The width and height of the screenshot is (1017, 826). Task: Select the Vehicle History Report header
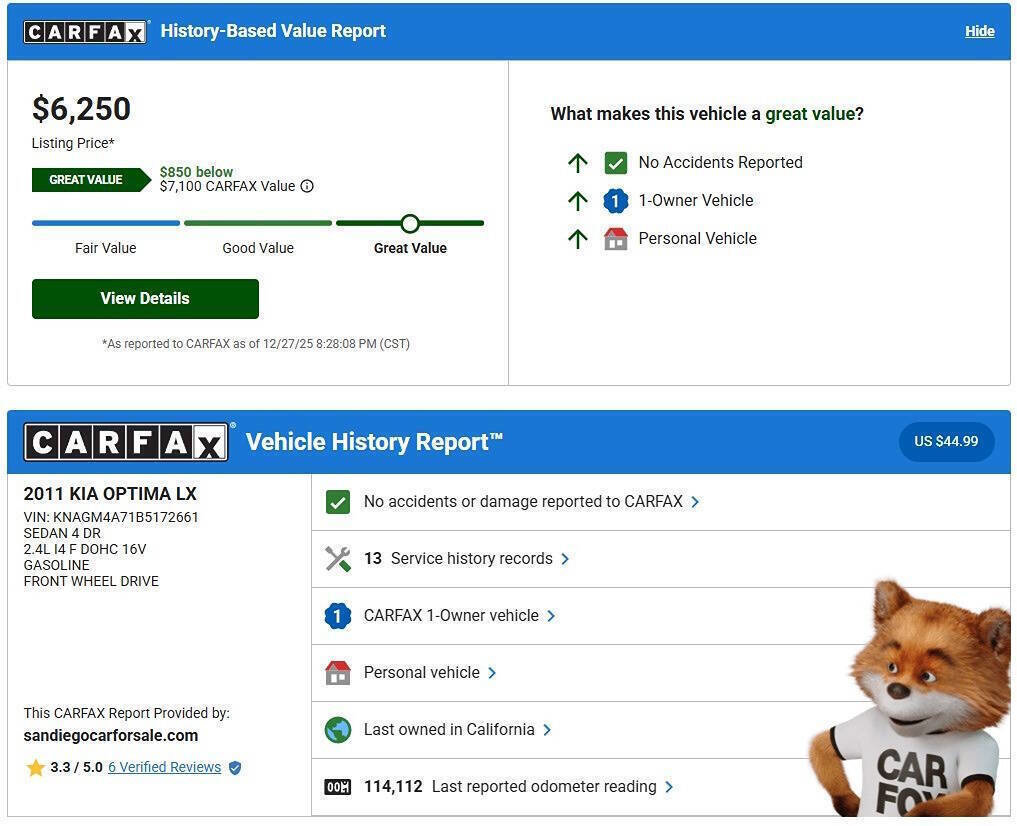tap(374, 441)
